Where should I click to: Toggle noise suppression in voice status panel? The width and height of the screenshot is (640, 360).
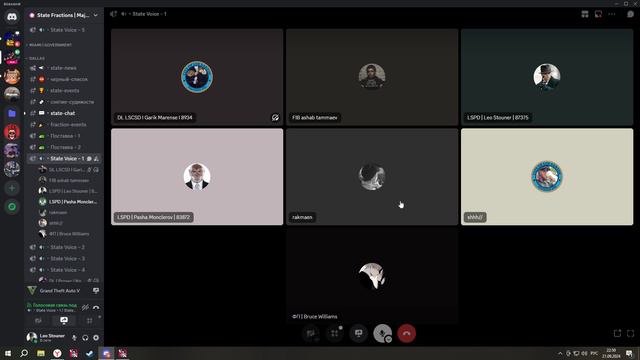tap(85, 307)
